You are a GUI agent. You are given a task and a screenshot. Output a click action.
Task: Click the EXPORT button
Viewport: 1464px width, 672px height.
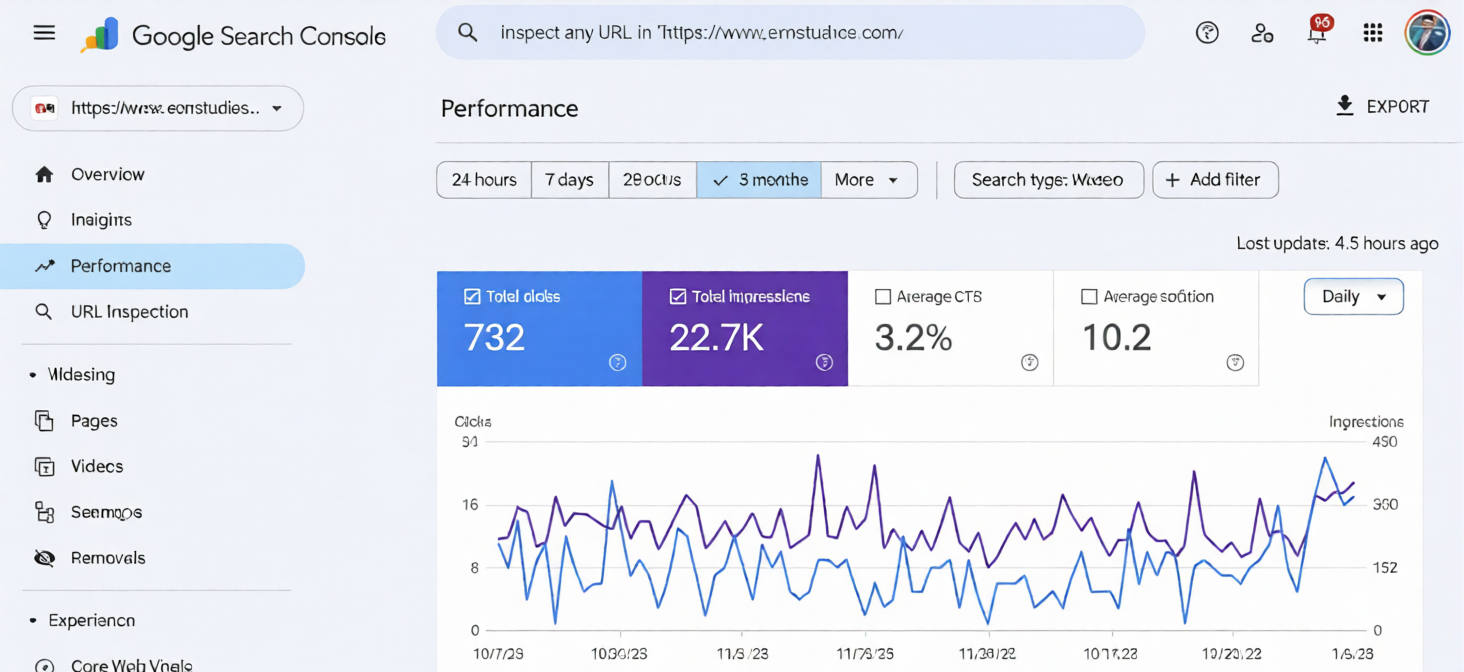1383,106
